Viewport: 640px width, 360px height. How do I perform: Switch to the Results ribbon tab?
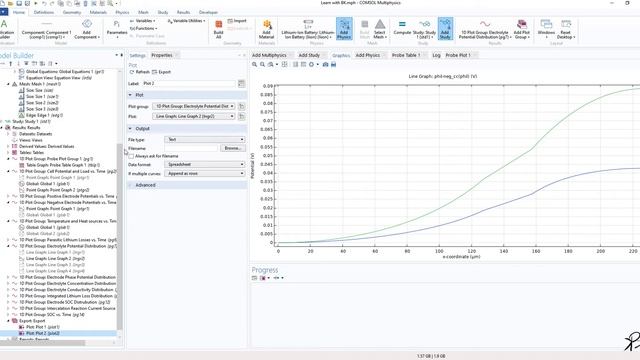click(x=183, y=12)
